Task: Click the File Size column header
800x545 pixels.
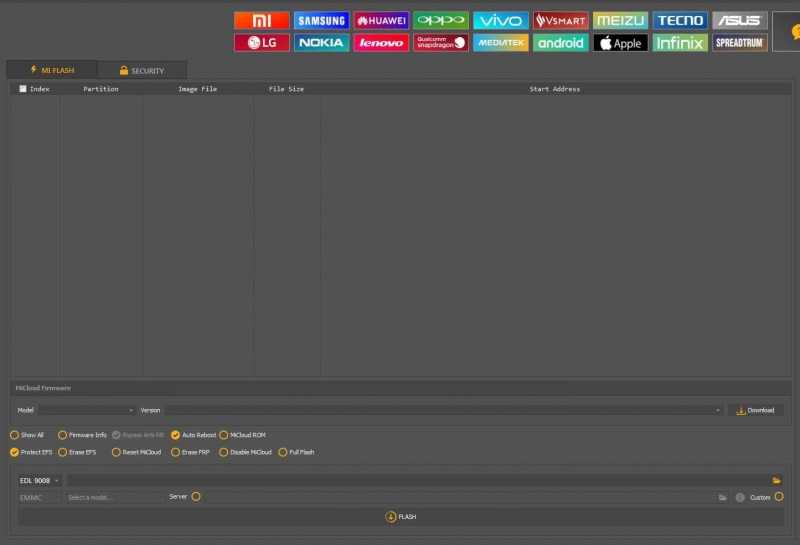Action: point(286,89)
